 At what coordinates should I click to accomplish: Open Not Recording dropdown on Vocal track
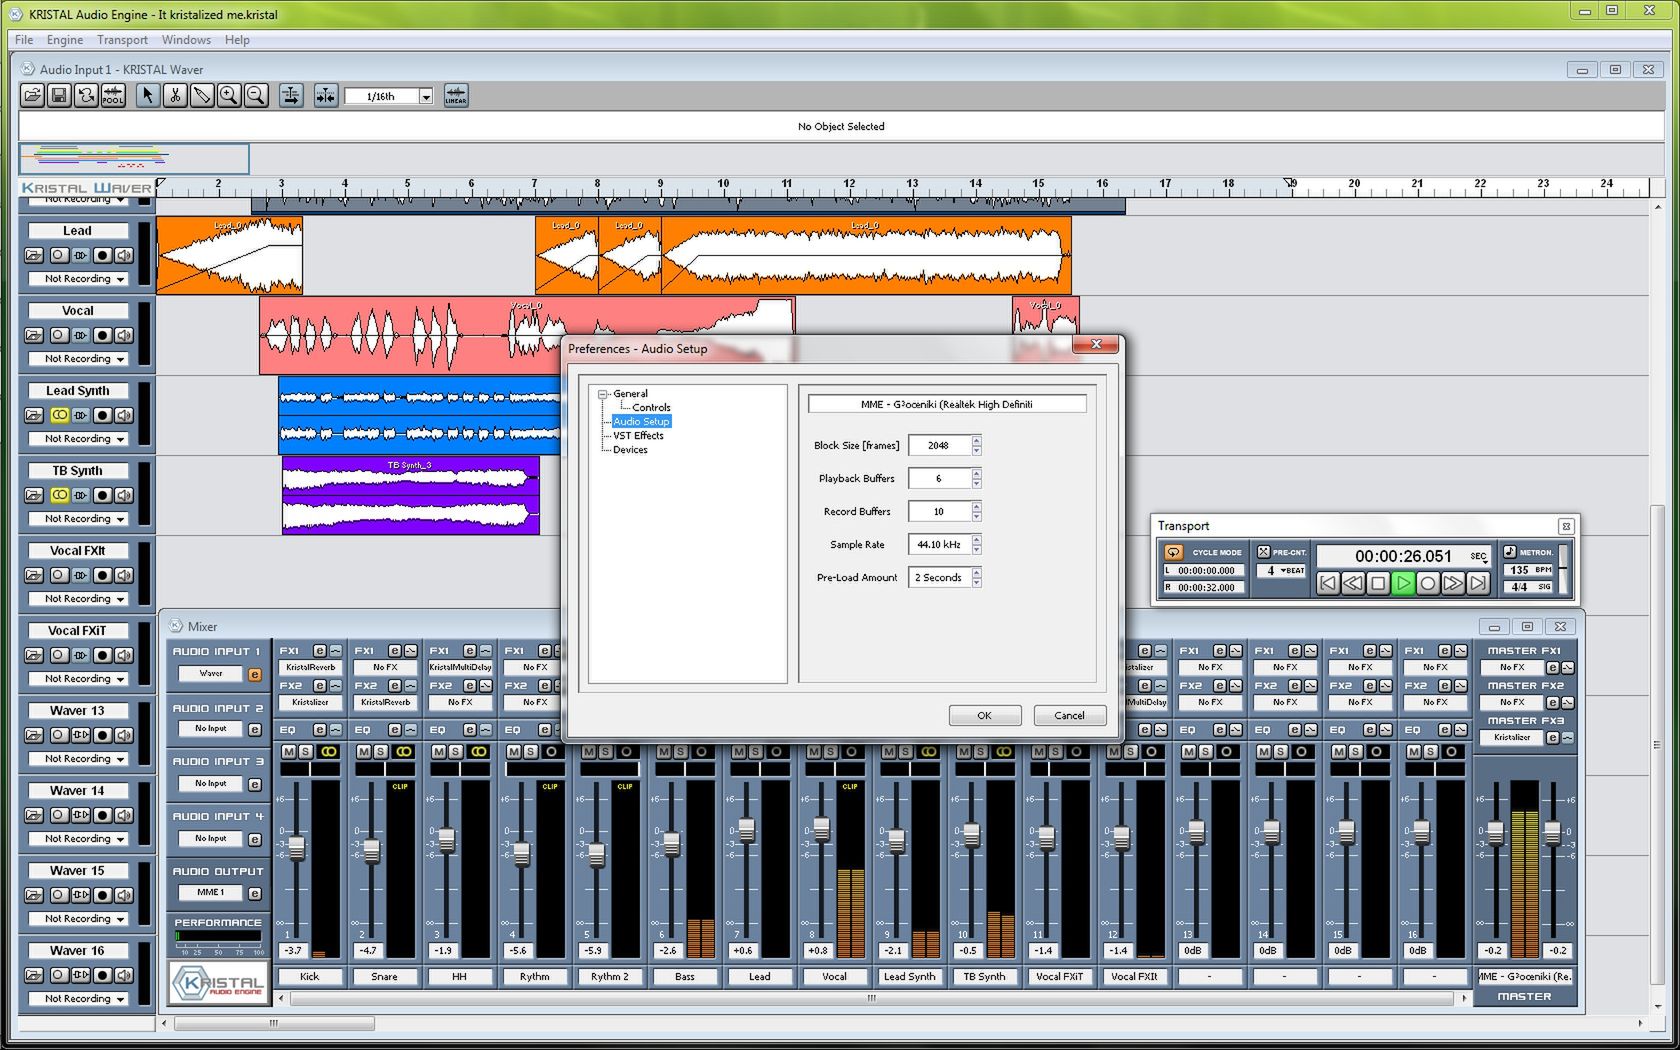pos(78,359)
